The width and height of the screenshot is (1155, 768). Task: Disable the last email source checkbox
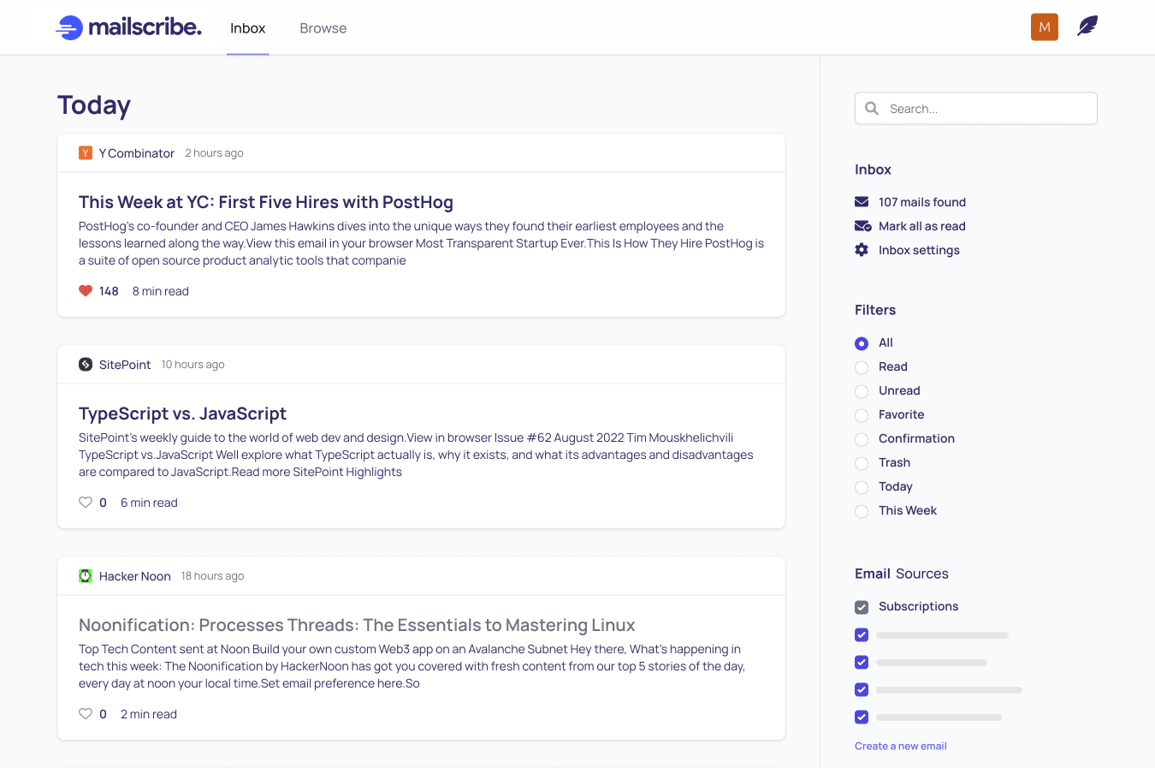pos(861,717)
